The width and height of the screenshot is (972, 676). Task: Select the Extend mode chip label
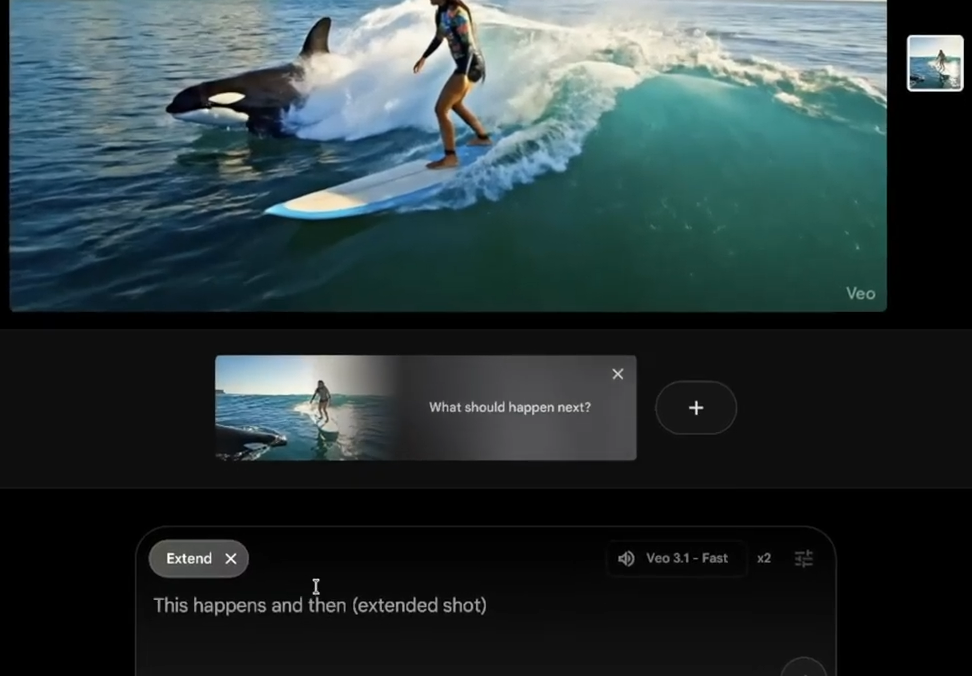click(x=189, y=559)
